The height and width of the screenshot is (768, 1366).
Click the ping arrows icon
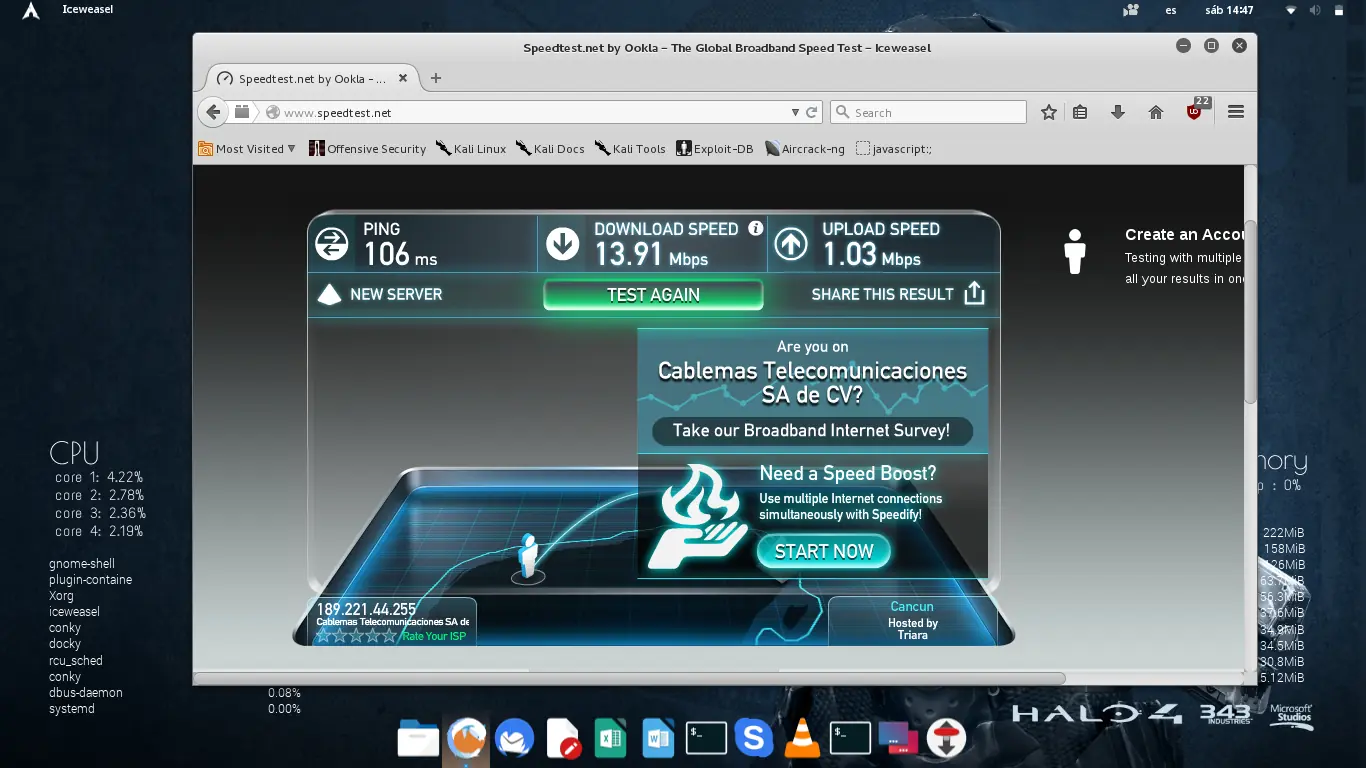(331, 244)
